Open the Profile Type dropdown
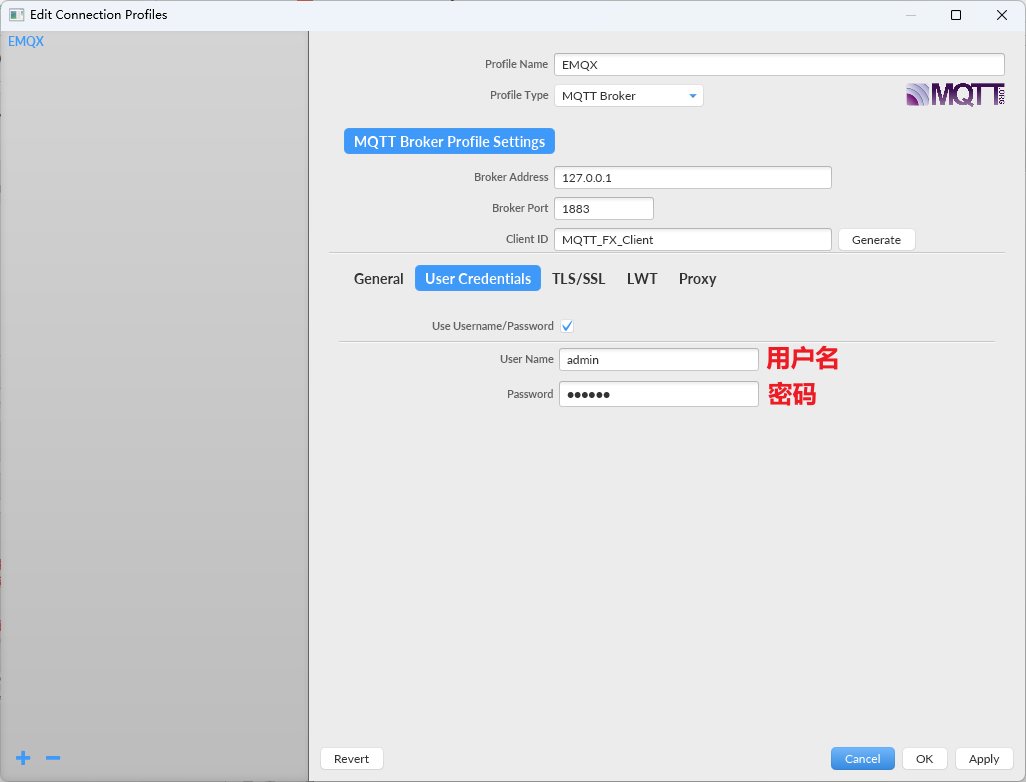 628,96
